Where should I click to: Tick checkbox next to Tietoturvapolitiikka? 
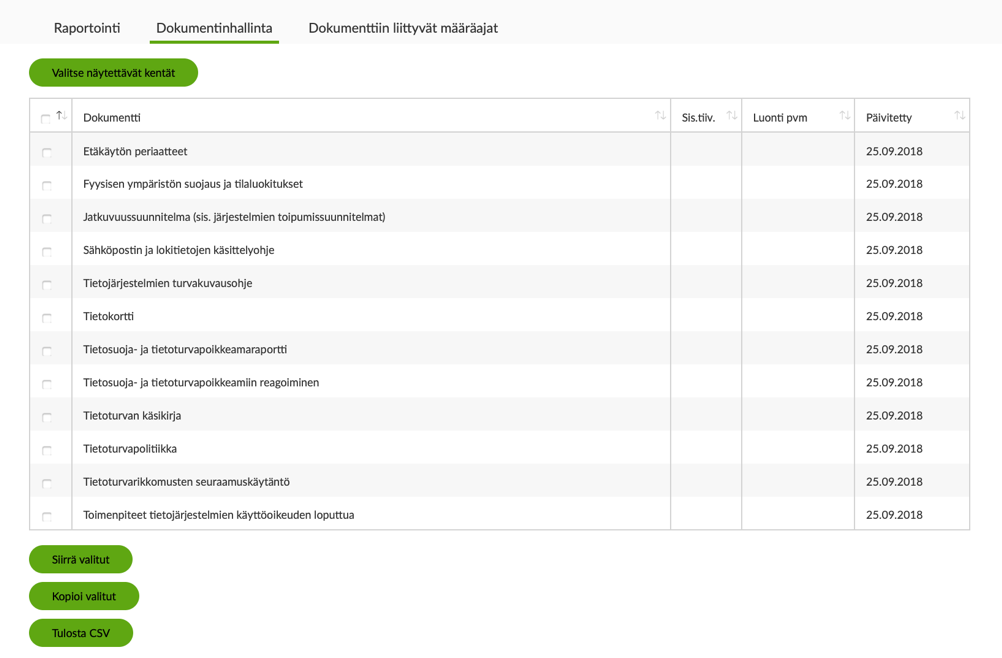click(47, 450)
